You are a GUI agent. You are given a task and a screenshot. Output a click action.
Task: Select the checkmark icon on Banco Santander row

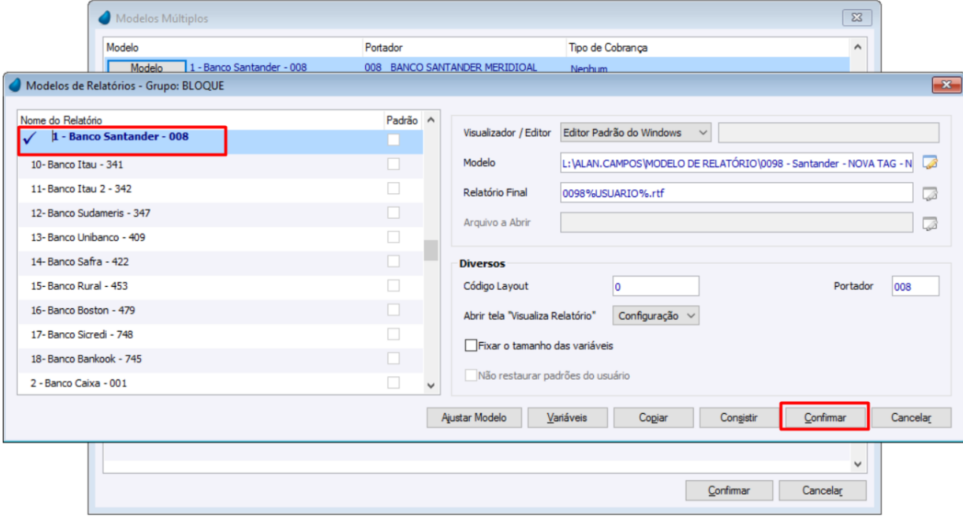pyautogui.click(x=29, y=138)
